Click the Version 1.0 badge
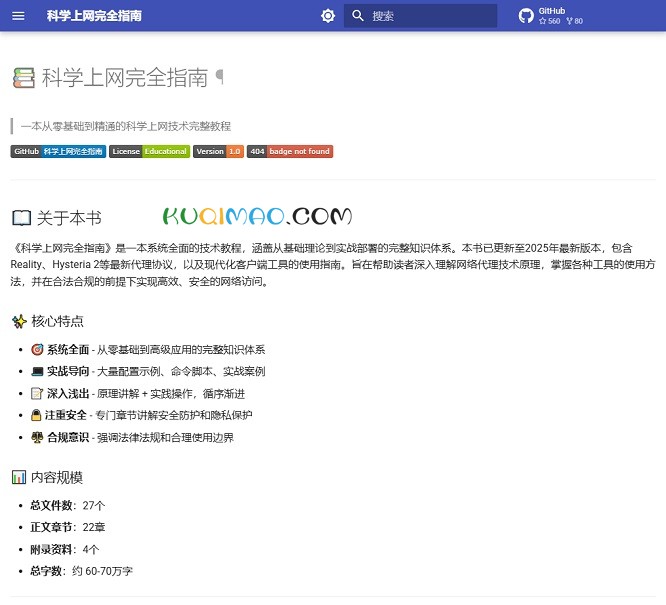Image resolution: width=666 pixels, height=605 pixels. click(218, 152)
